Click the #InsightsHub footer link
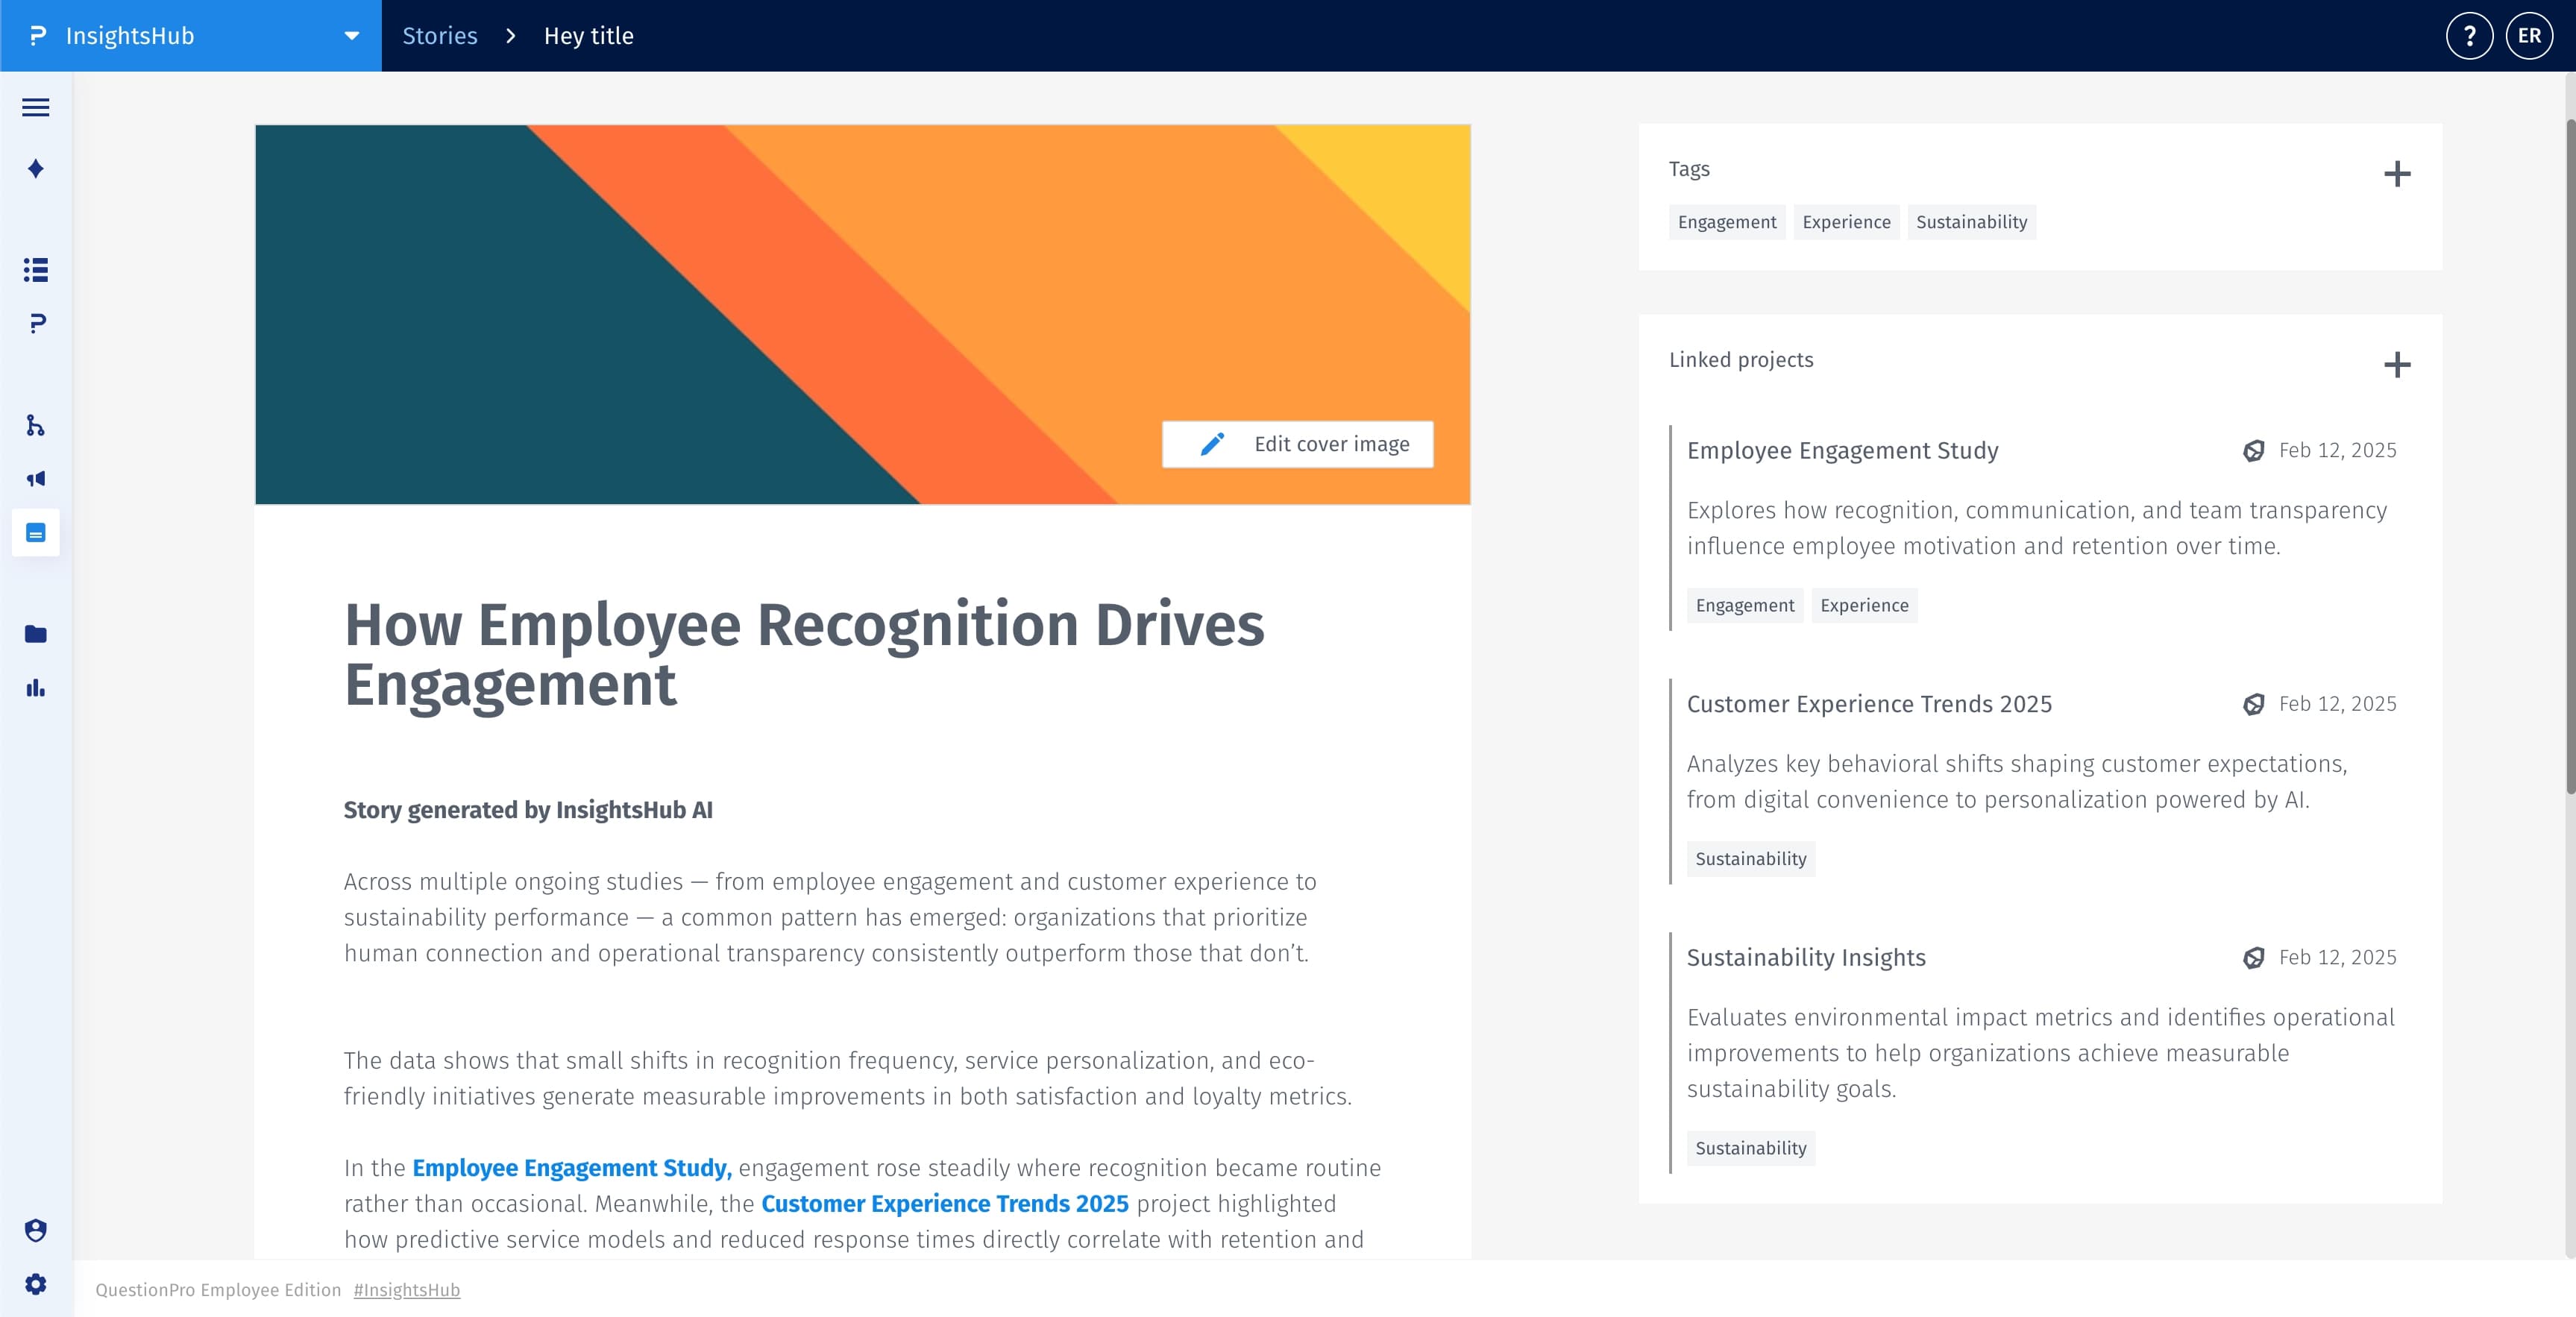 coord(406,1290)
